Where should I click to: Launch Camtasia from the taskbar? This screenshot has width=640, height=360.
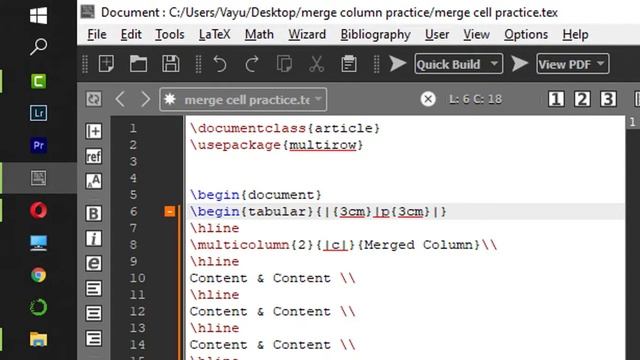coord(38,81)
